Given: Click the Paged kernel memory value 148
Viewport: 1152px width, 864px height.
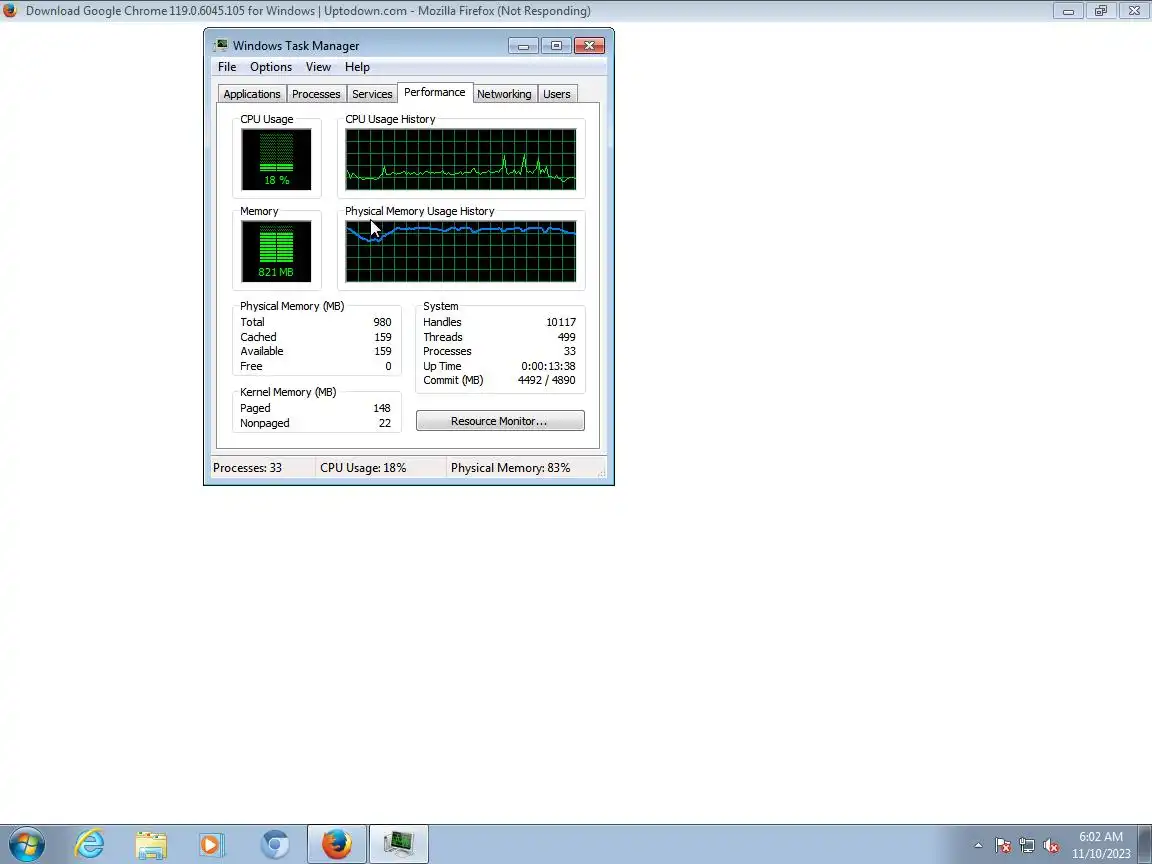Looking at the screenshot, I should tap(381, 408).
